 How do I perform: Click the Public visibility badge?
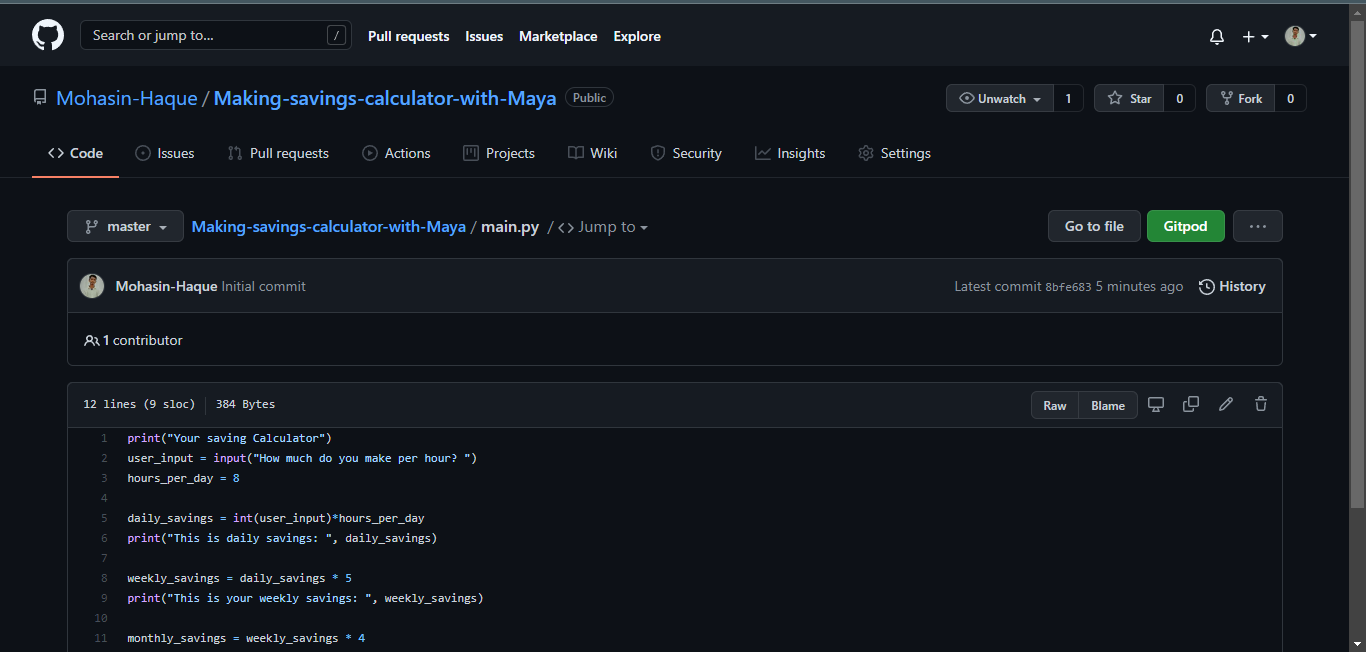click(x=589, y=97)
